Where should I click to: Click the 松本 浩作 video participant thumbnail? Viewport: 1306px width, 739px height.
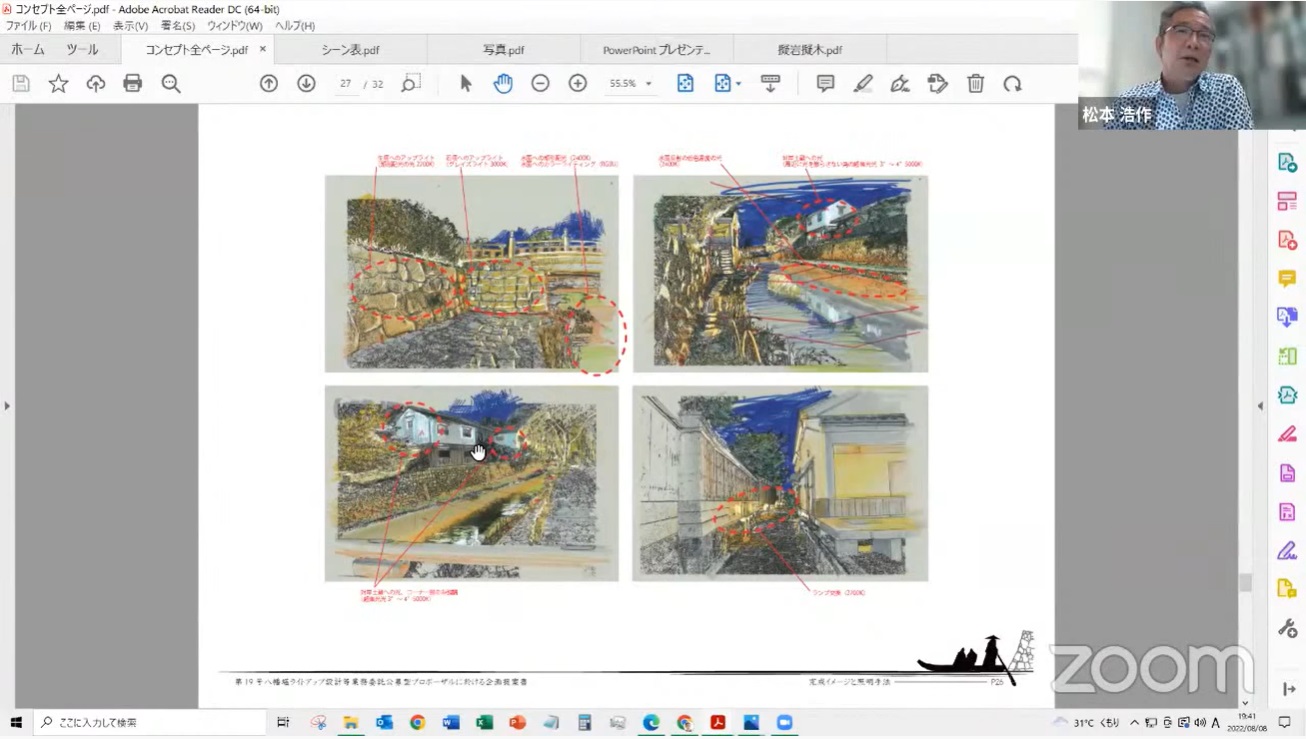[1192, 65]
